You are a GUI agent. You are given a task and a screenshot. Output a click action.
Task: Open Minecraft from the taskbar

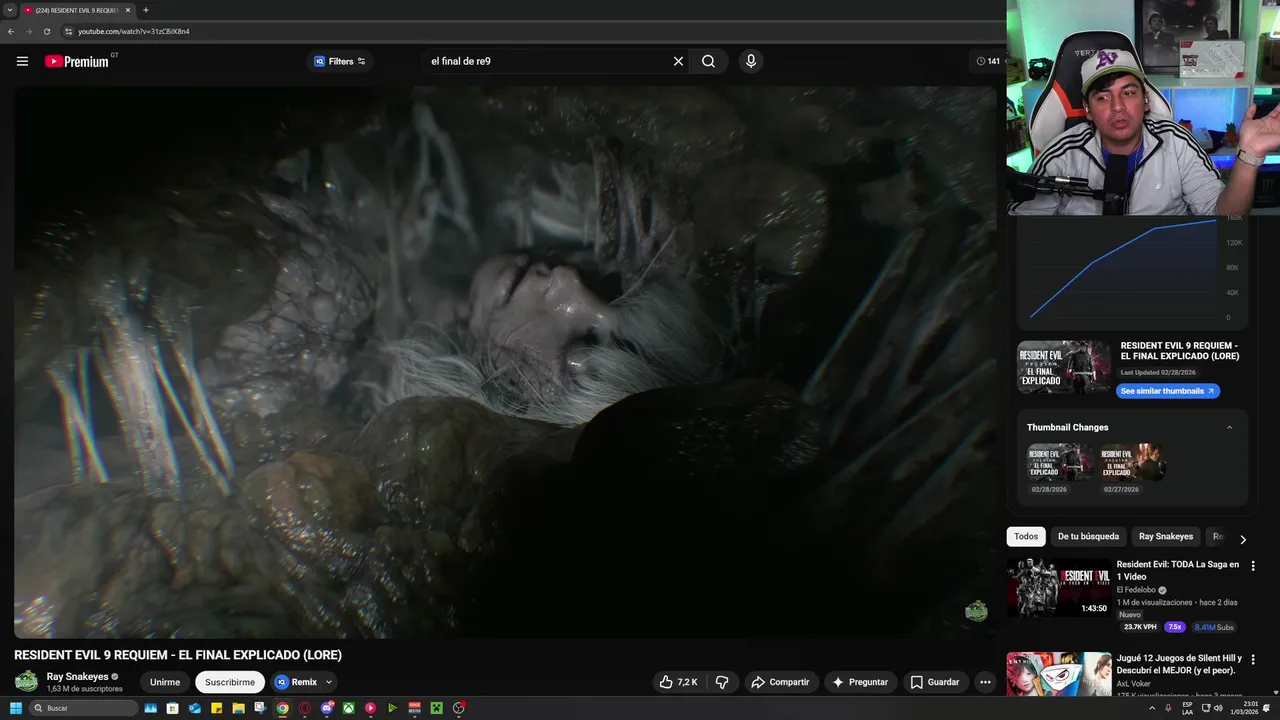437,708
